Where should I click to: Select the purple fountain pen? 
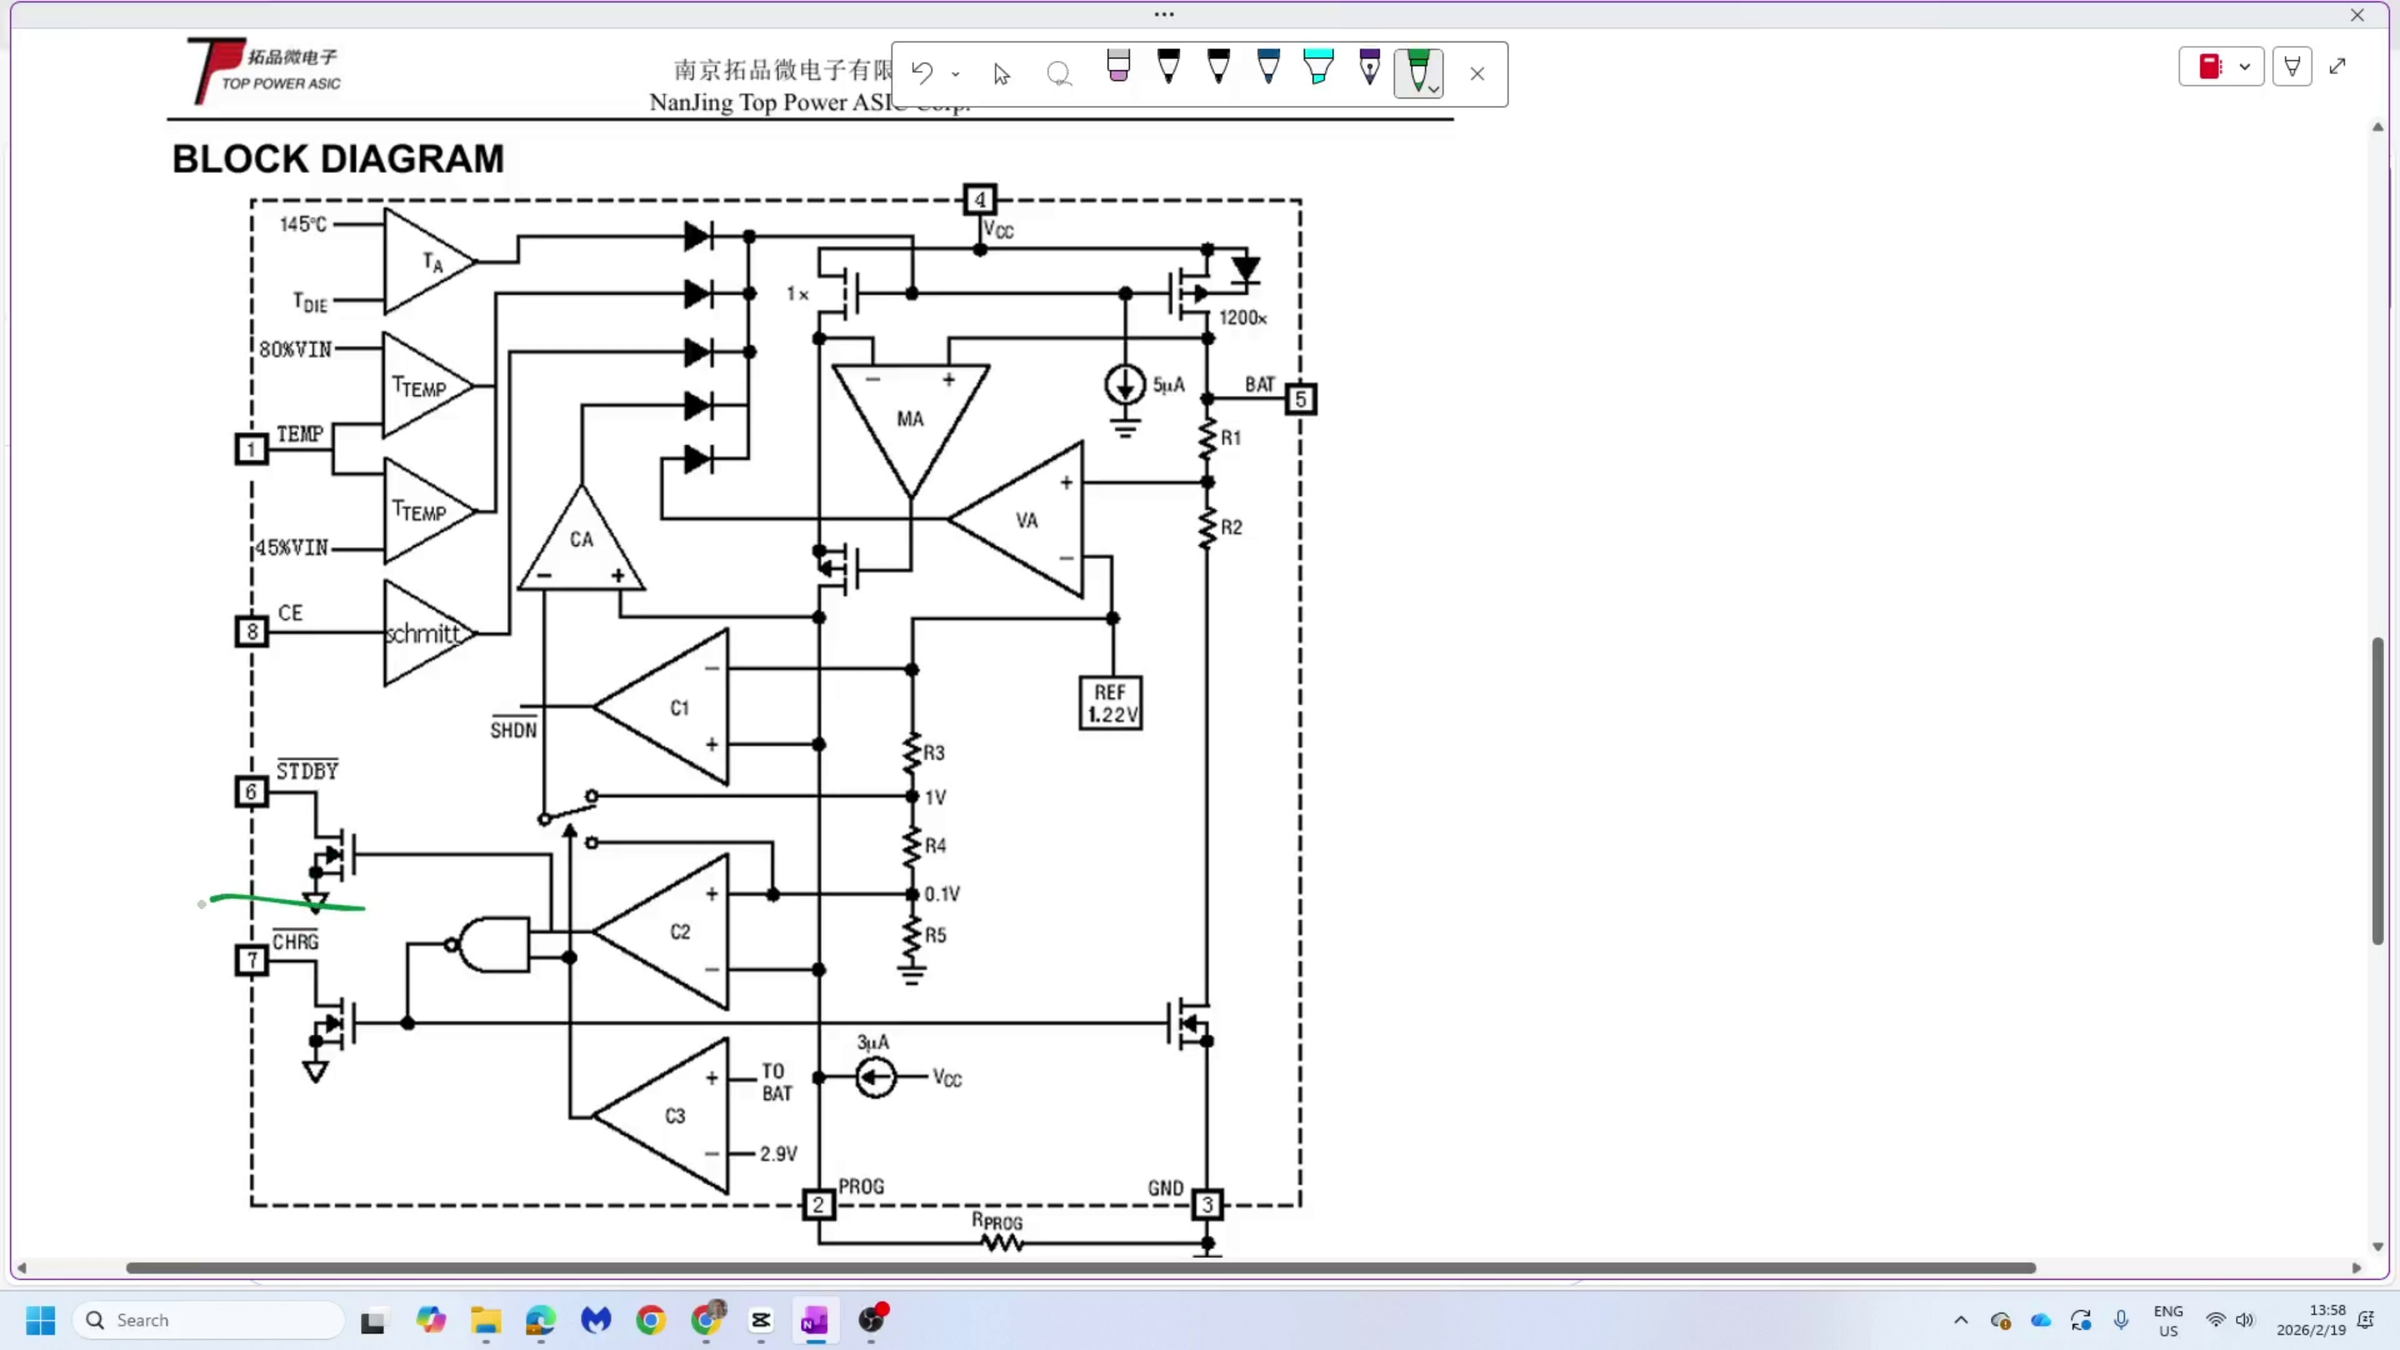pyautogui.click(x=1369, y=67)
